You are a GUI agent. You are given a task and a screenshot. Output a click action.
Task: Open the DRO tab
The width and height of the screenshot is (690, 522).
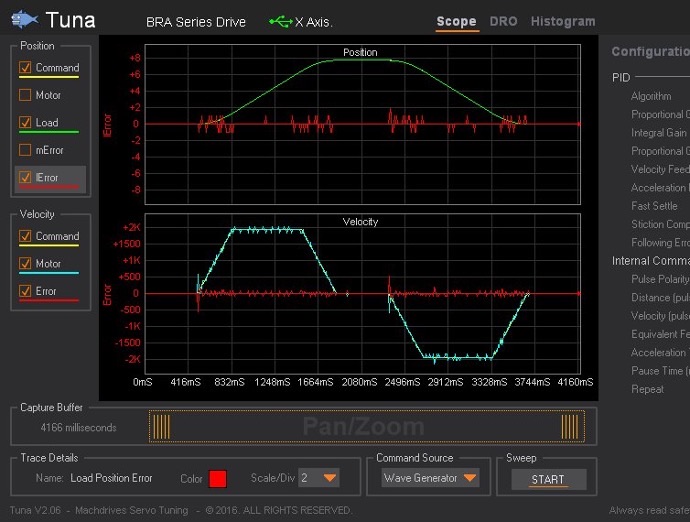(503, 22)
